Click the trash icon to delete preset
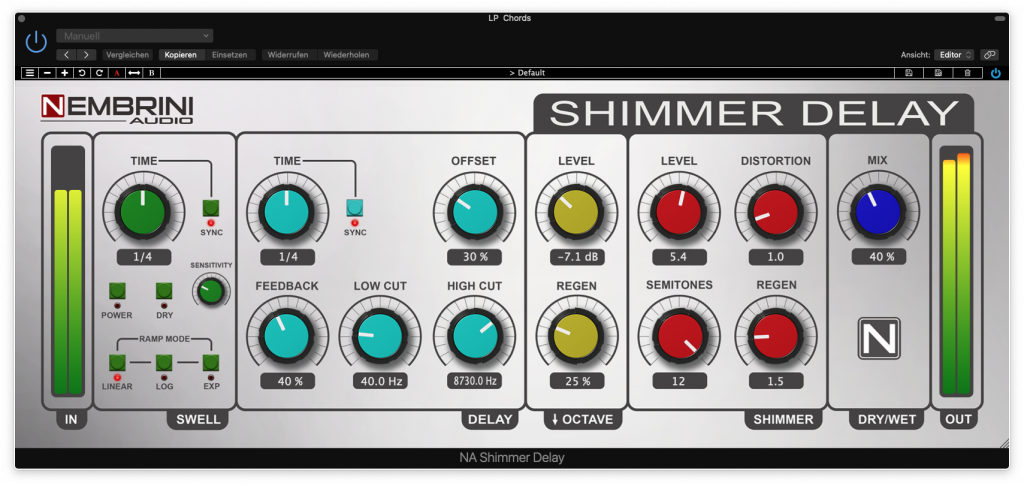1024x486 pixels. tap(967, 73)
